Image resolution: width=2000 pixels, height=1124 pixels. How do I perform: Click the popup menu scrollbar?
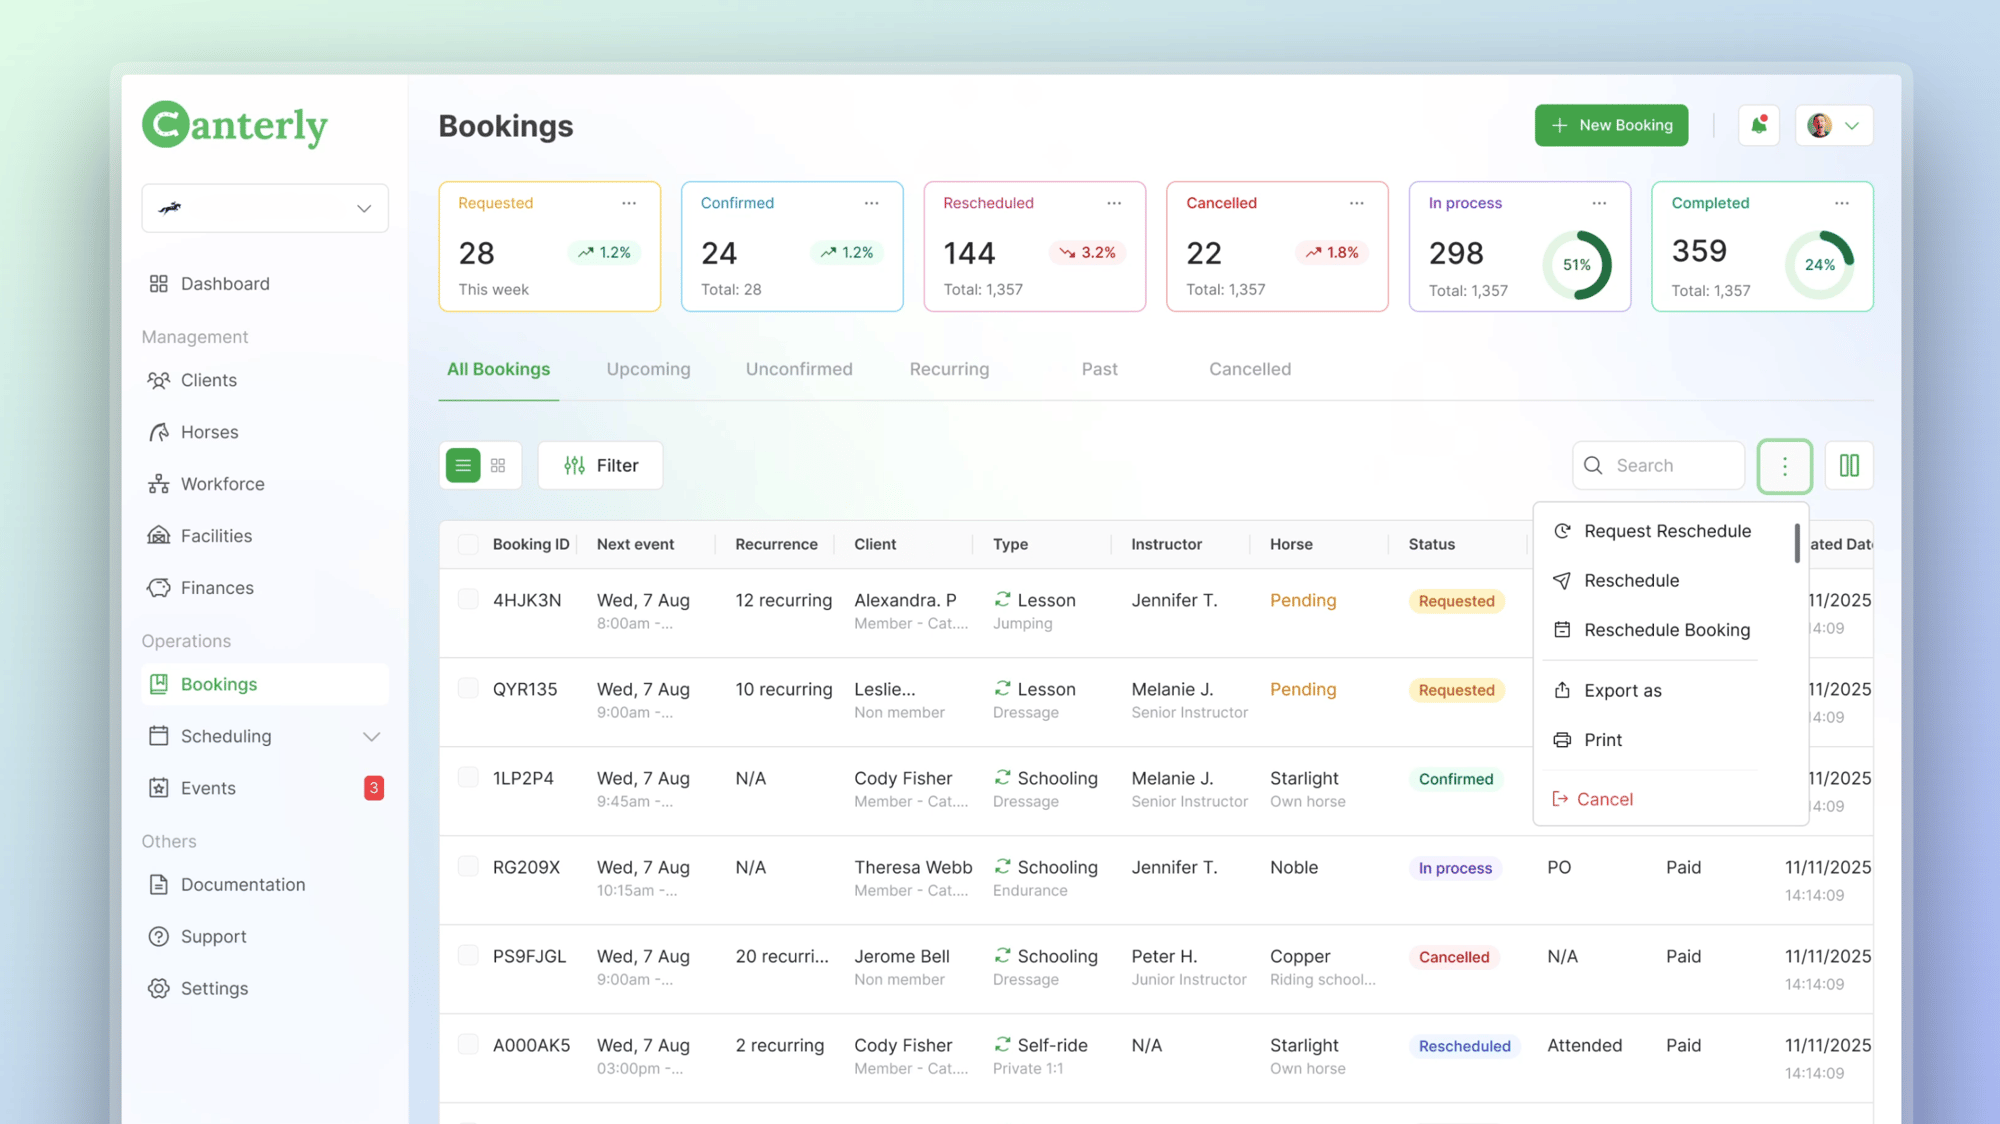pyautogui.click(x=1797, y=543)
